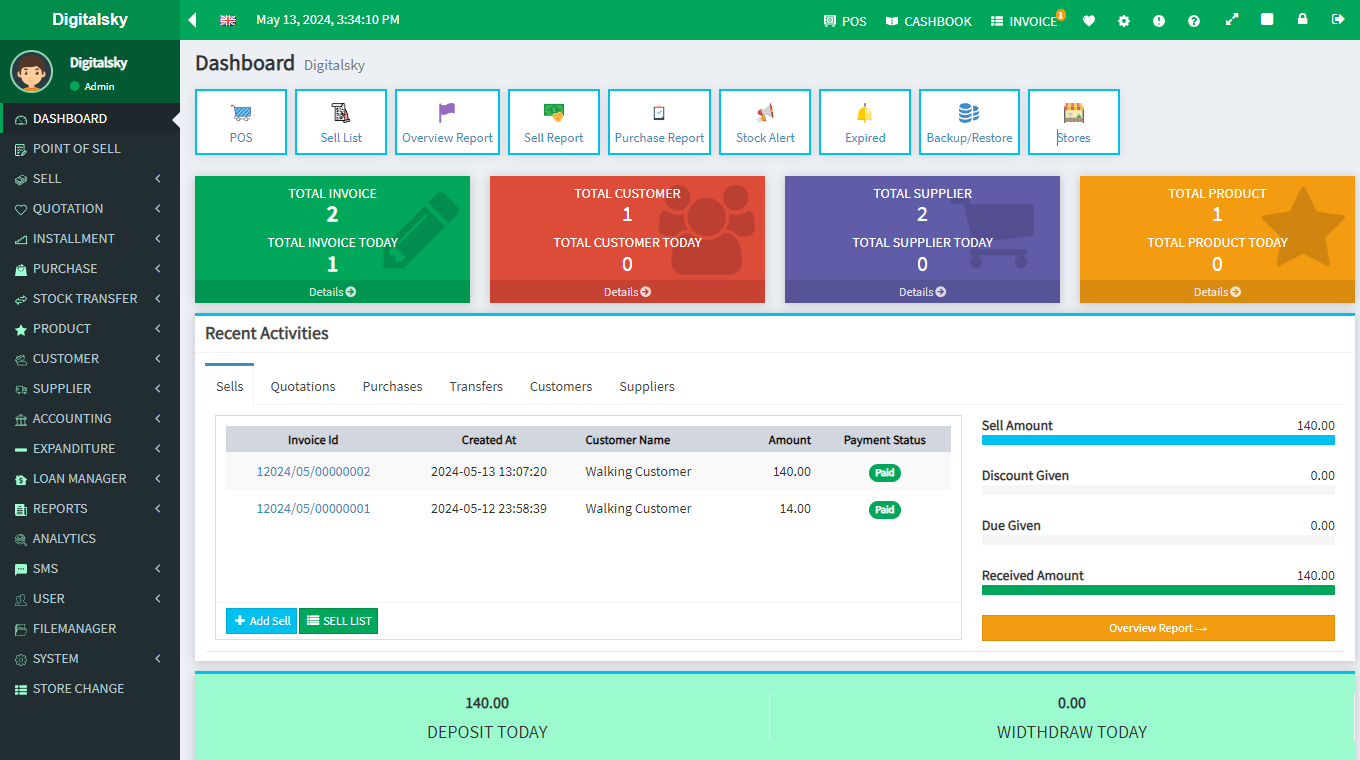Screen dimensions: 1360x760
Task: Lock screen using the padlock icon
Action: (1302, 19)
